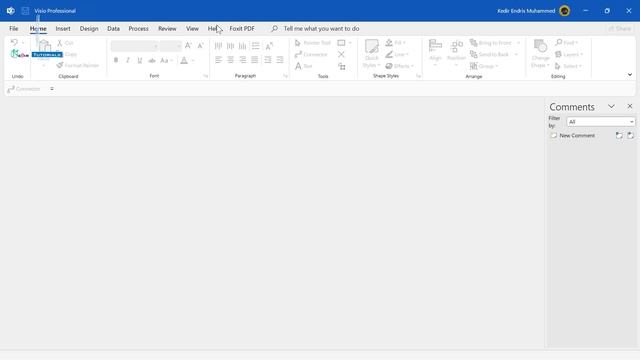Align paragraph left
Viewport: 640px width, 360px height.
pyautogui.click(x=218, y=60)
